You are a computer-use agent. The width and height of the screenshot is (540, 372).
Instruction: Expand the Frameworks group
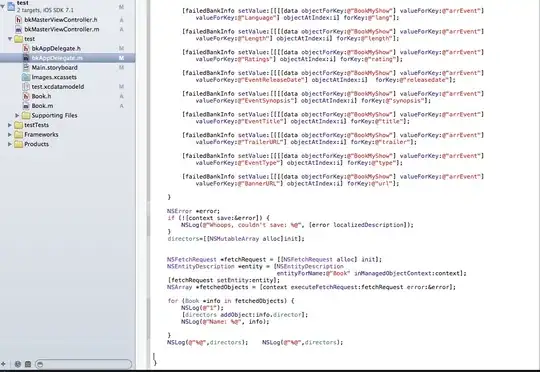[10, 135]
